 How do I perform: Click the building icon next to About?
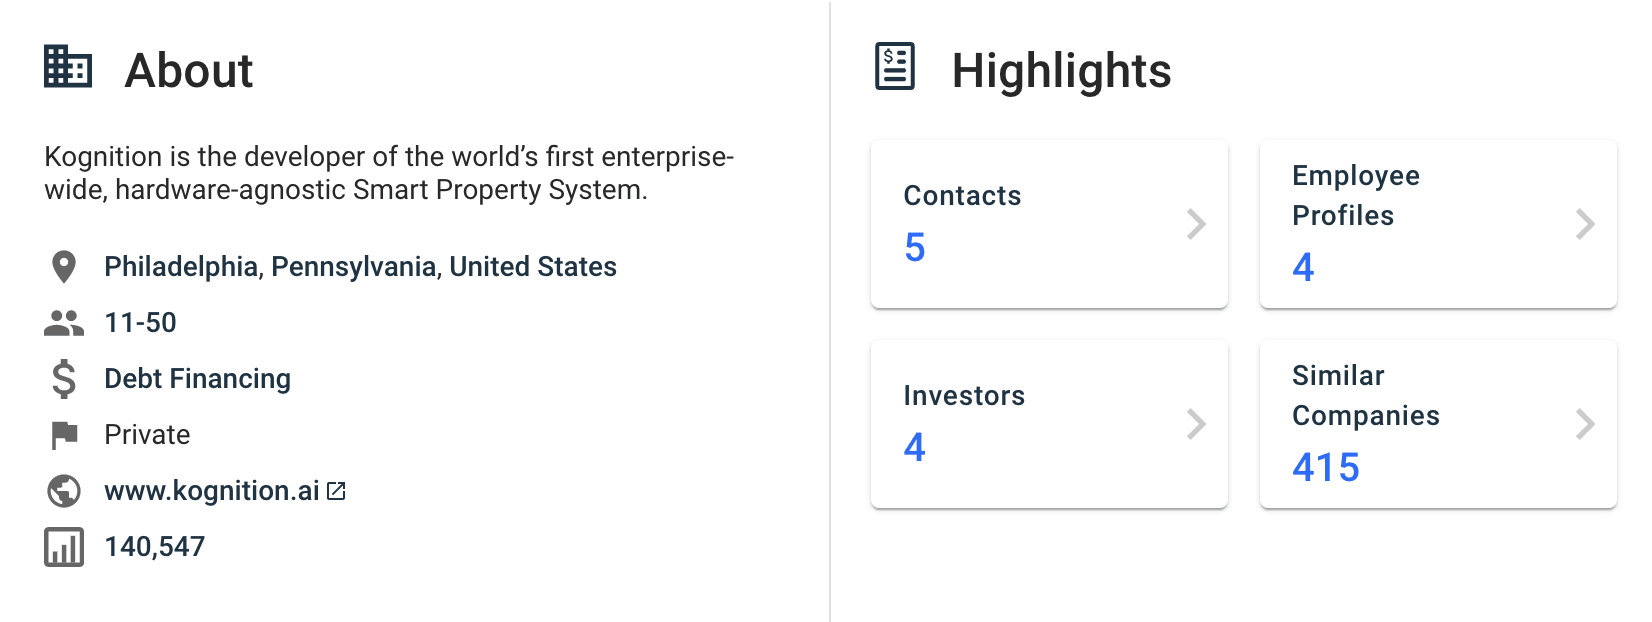click(x=67, y=70)
